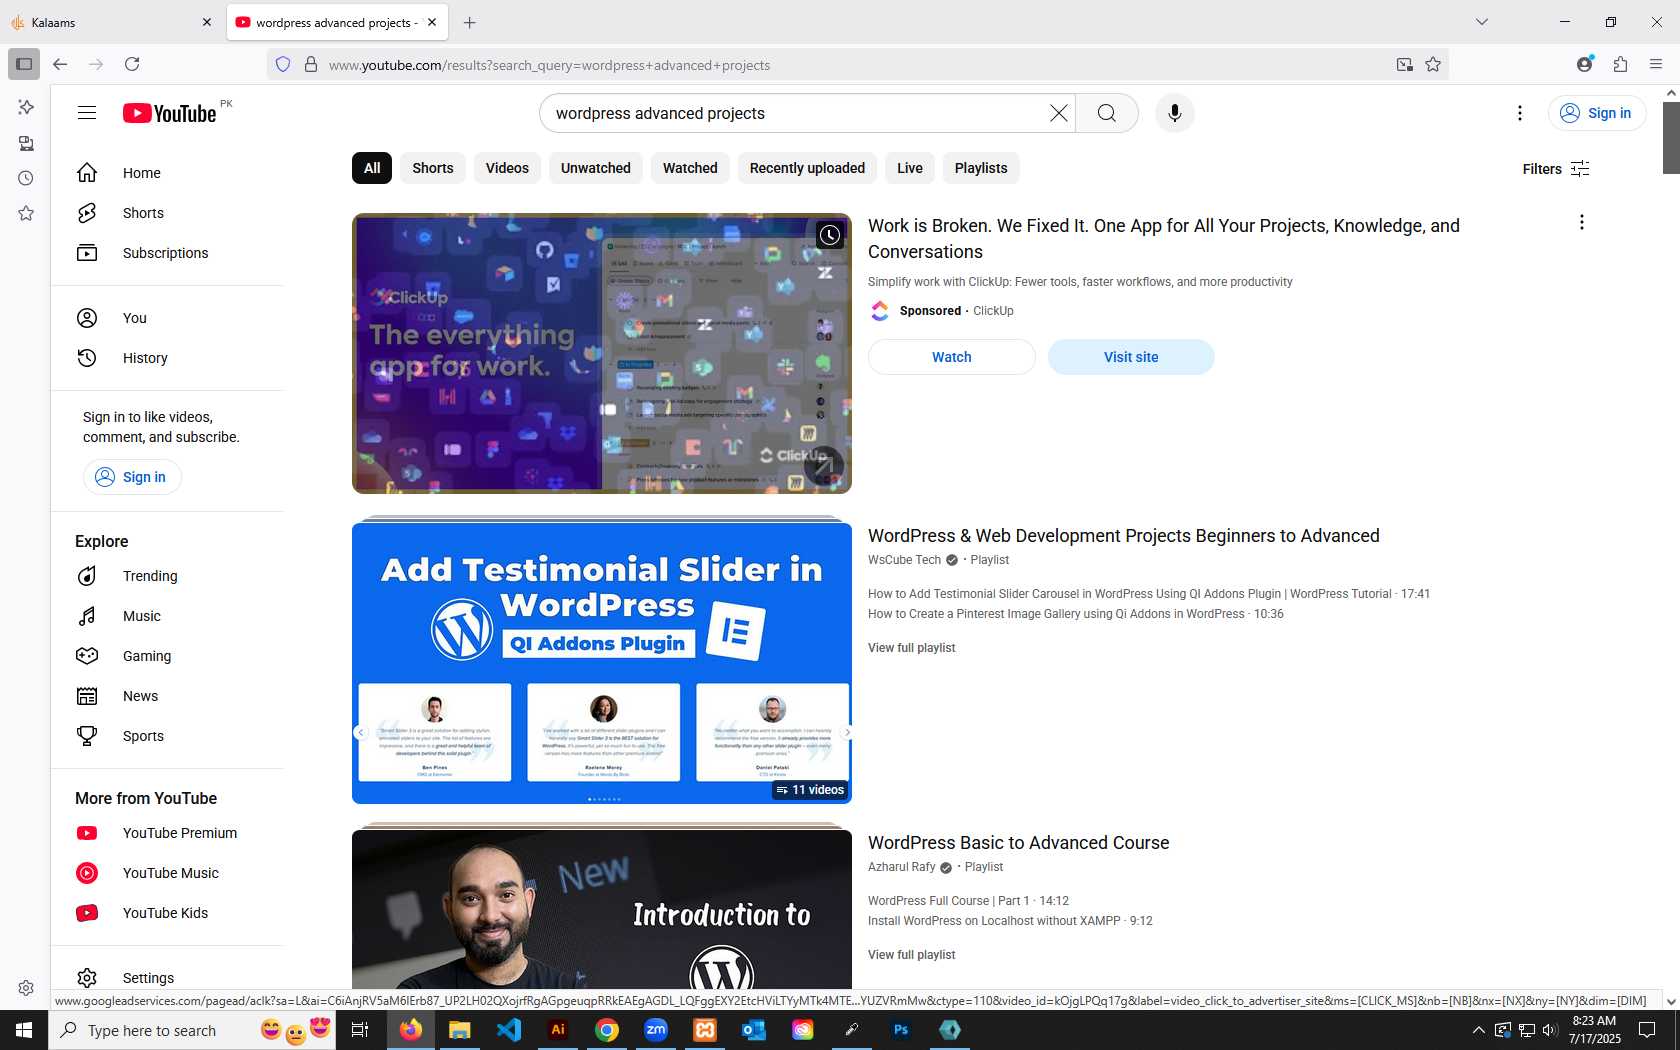Viewport: 1680px width, 1050px height.
Task: Click the Windows taskbar search box
Action: (191, 1030)
